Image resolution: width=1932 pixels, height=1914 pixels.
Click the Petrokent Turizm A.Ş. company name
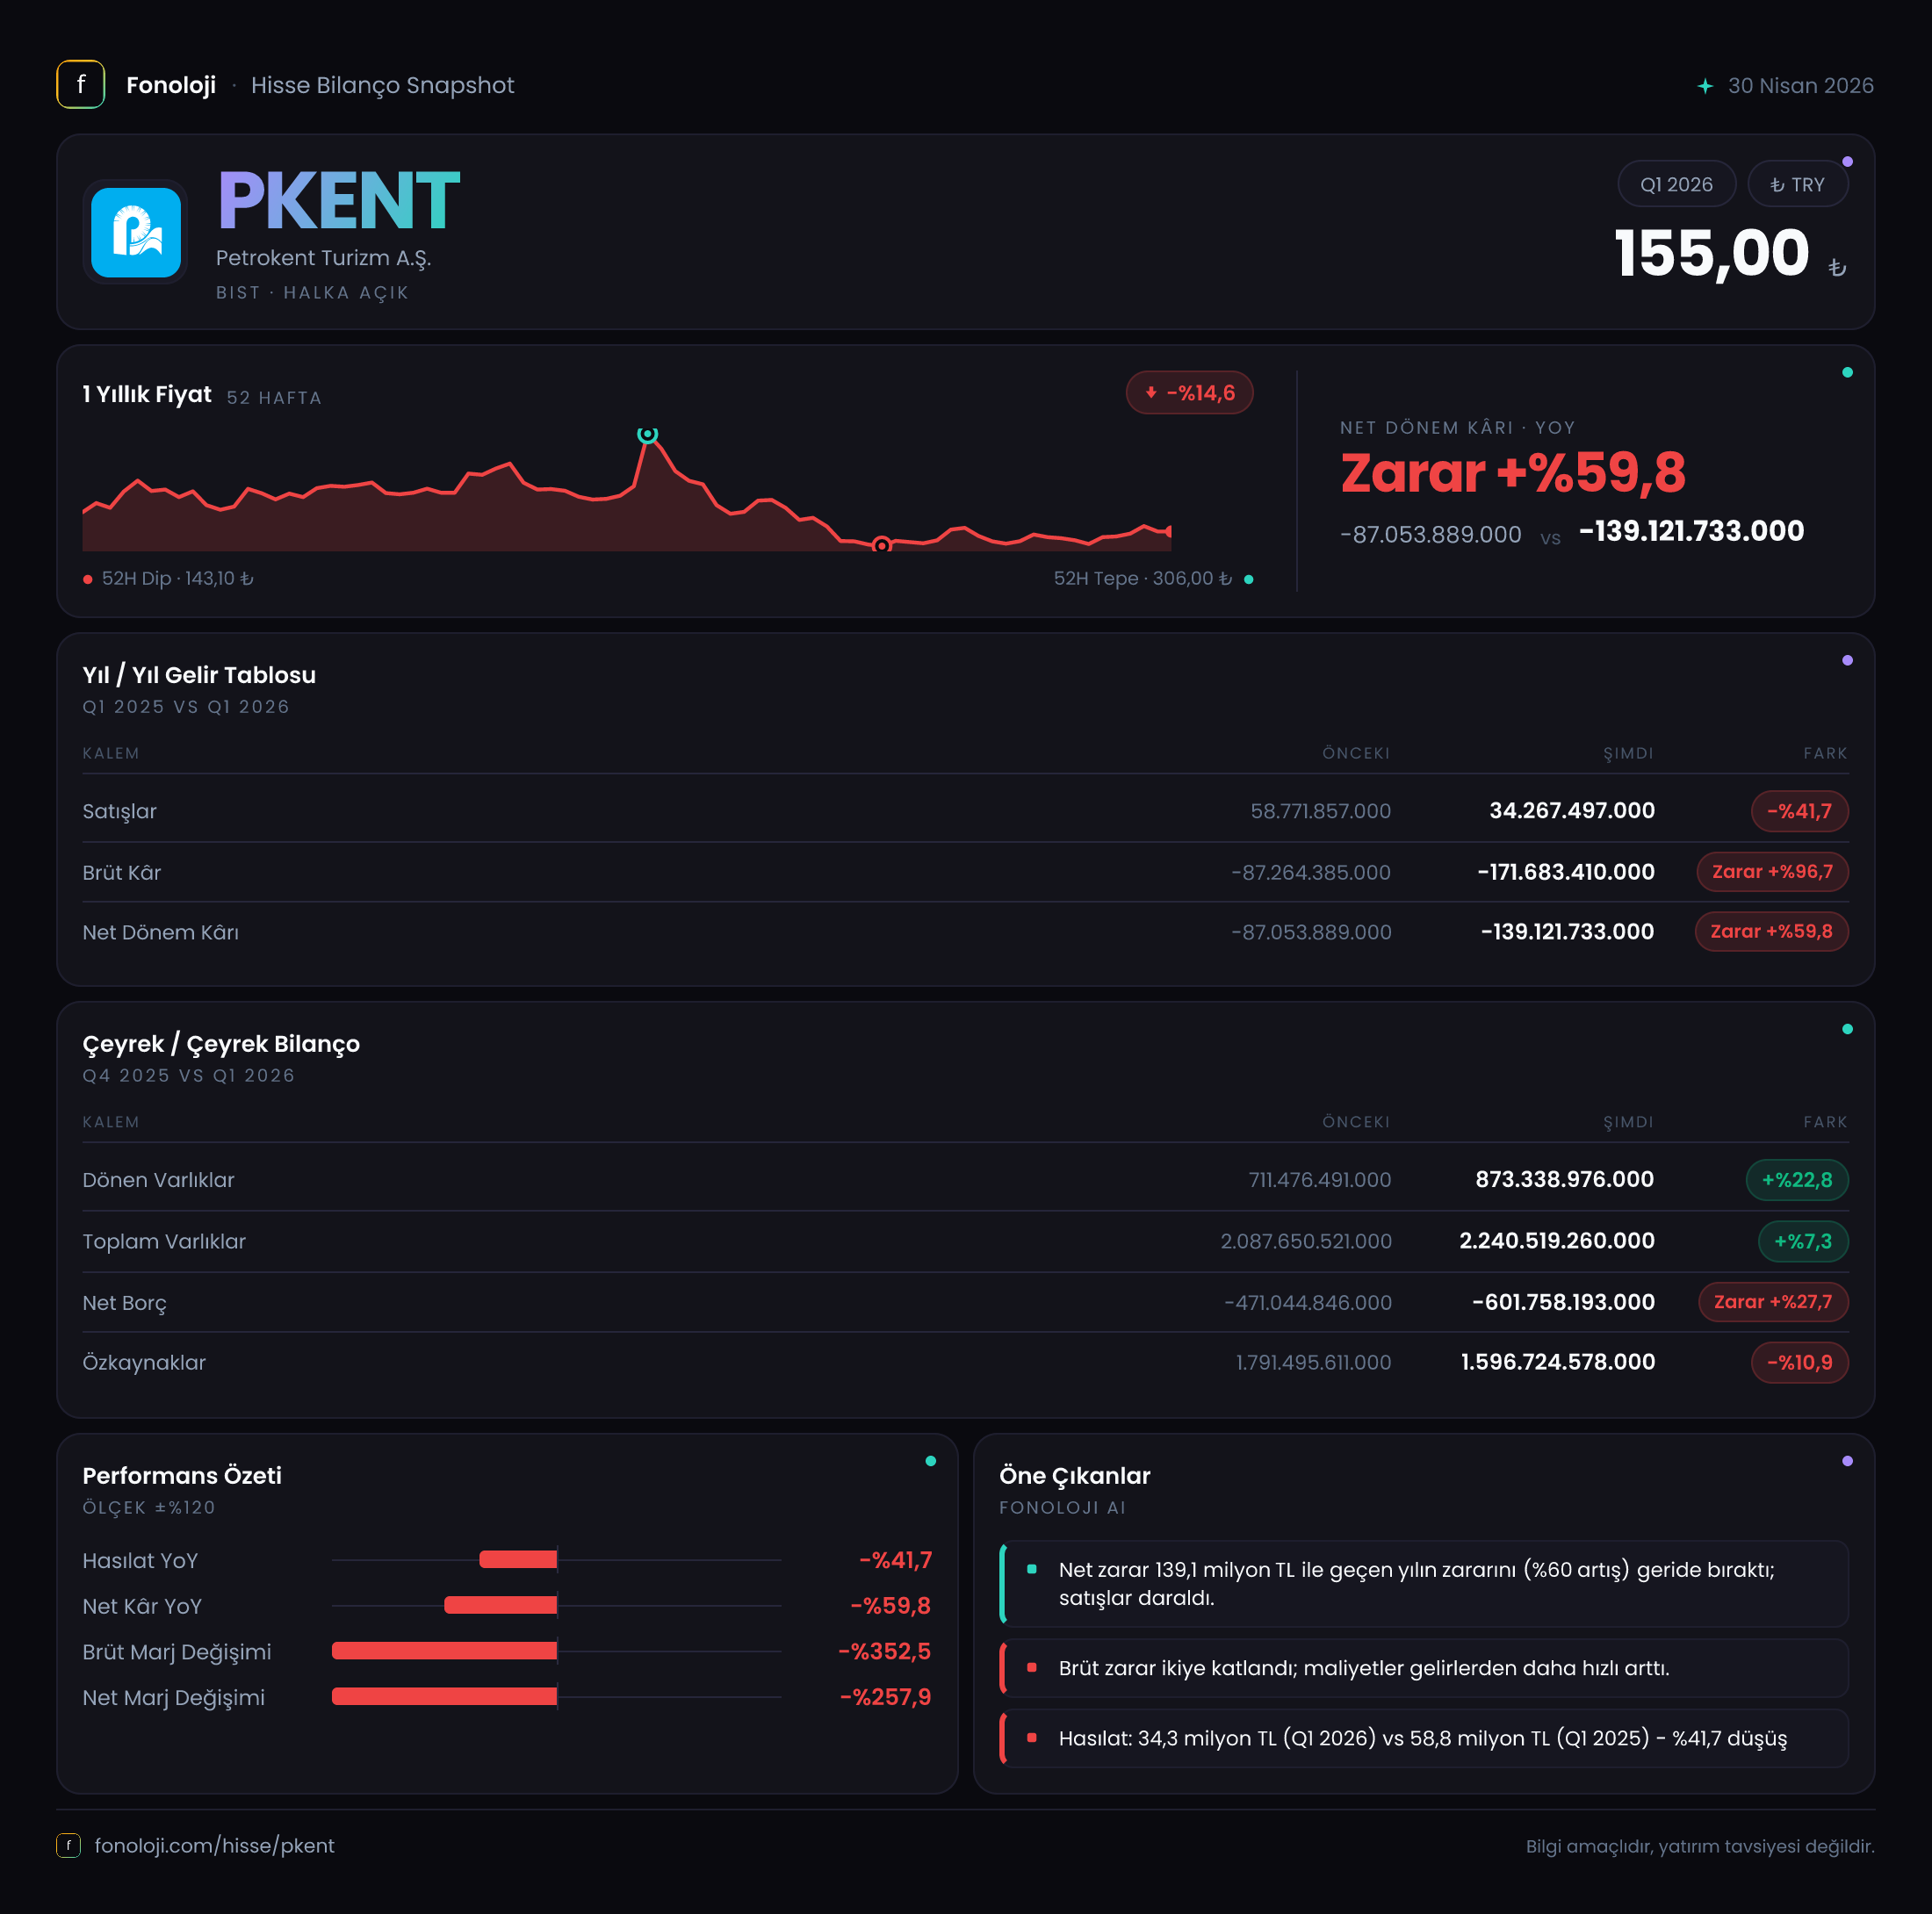(x=324, y=258)
